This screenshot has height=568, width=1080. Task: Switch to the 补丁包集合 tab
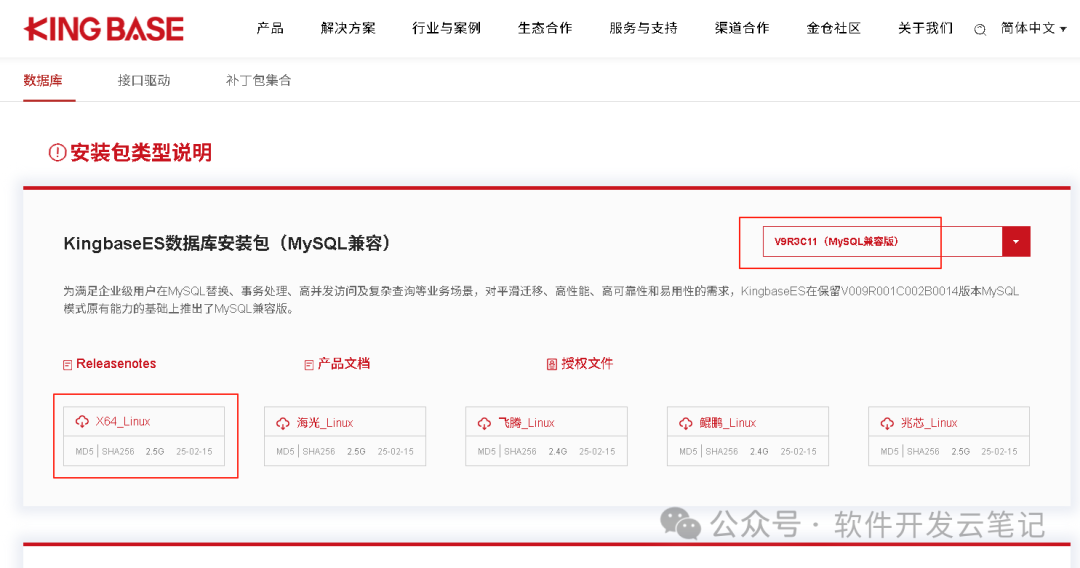coord(258,81)
